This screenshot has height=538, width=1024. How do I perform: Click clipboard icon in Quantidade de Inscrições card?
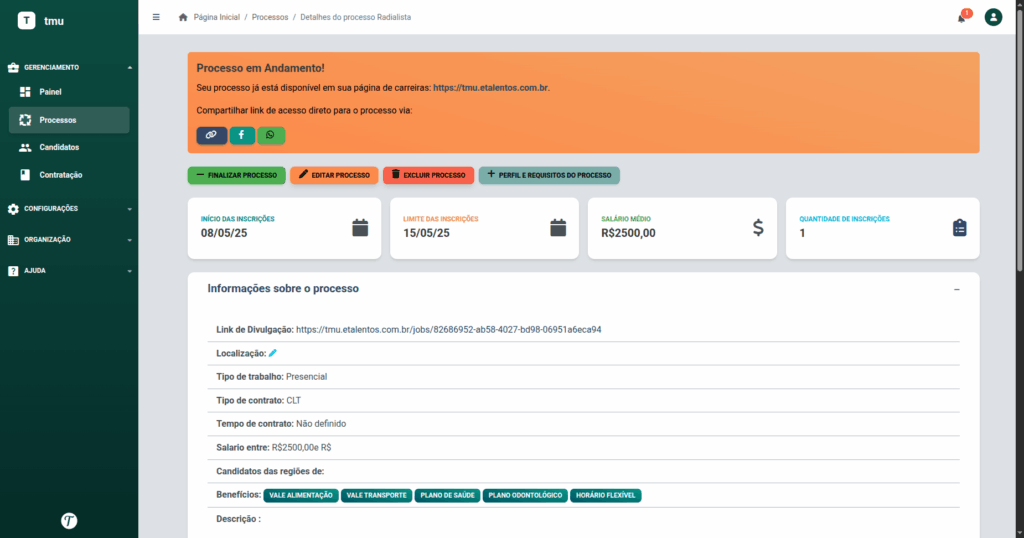(959, 228)
